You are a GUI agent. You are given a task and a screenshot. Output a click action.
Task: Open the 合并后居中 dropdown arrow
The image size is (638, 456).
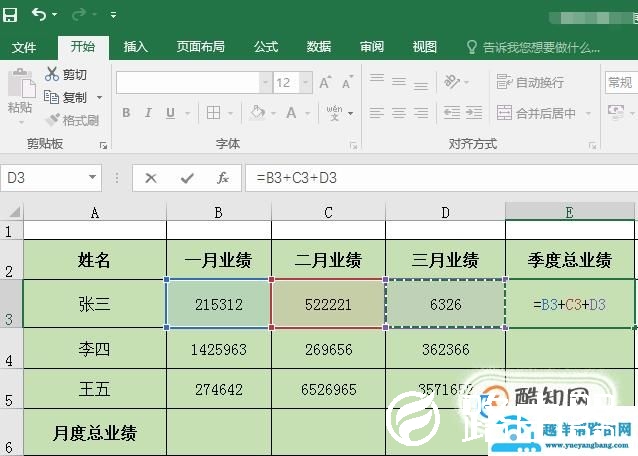[588, 113]
